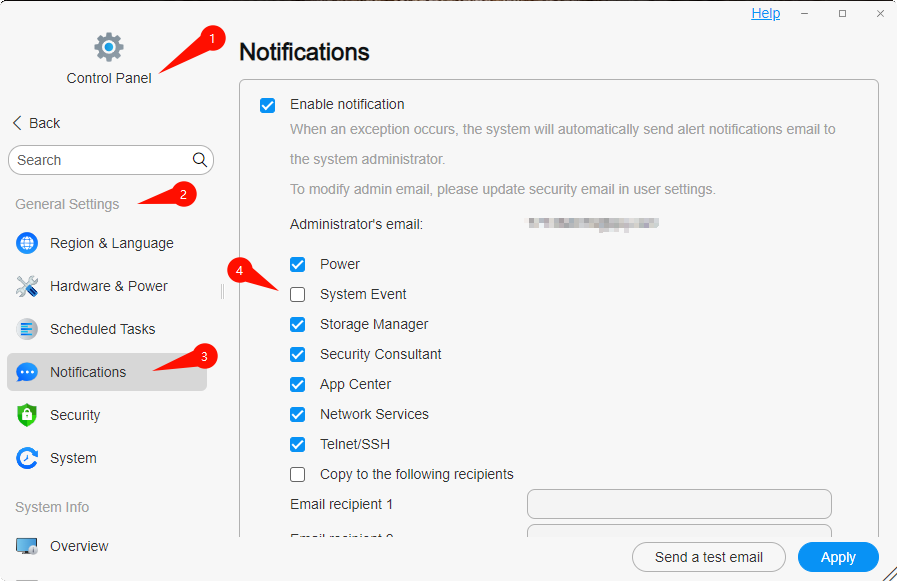Screen dimensions: 897x581
Task: Click the System refresh icon
Action: point(27,458)
